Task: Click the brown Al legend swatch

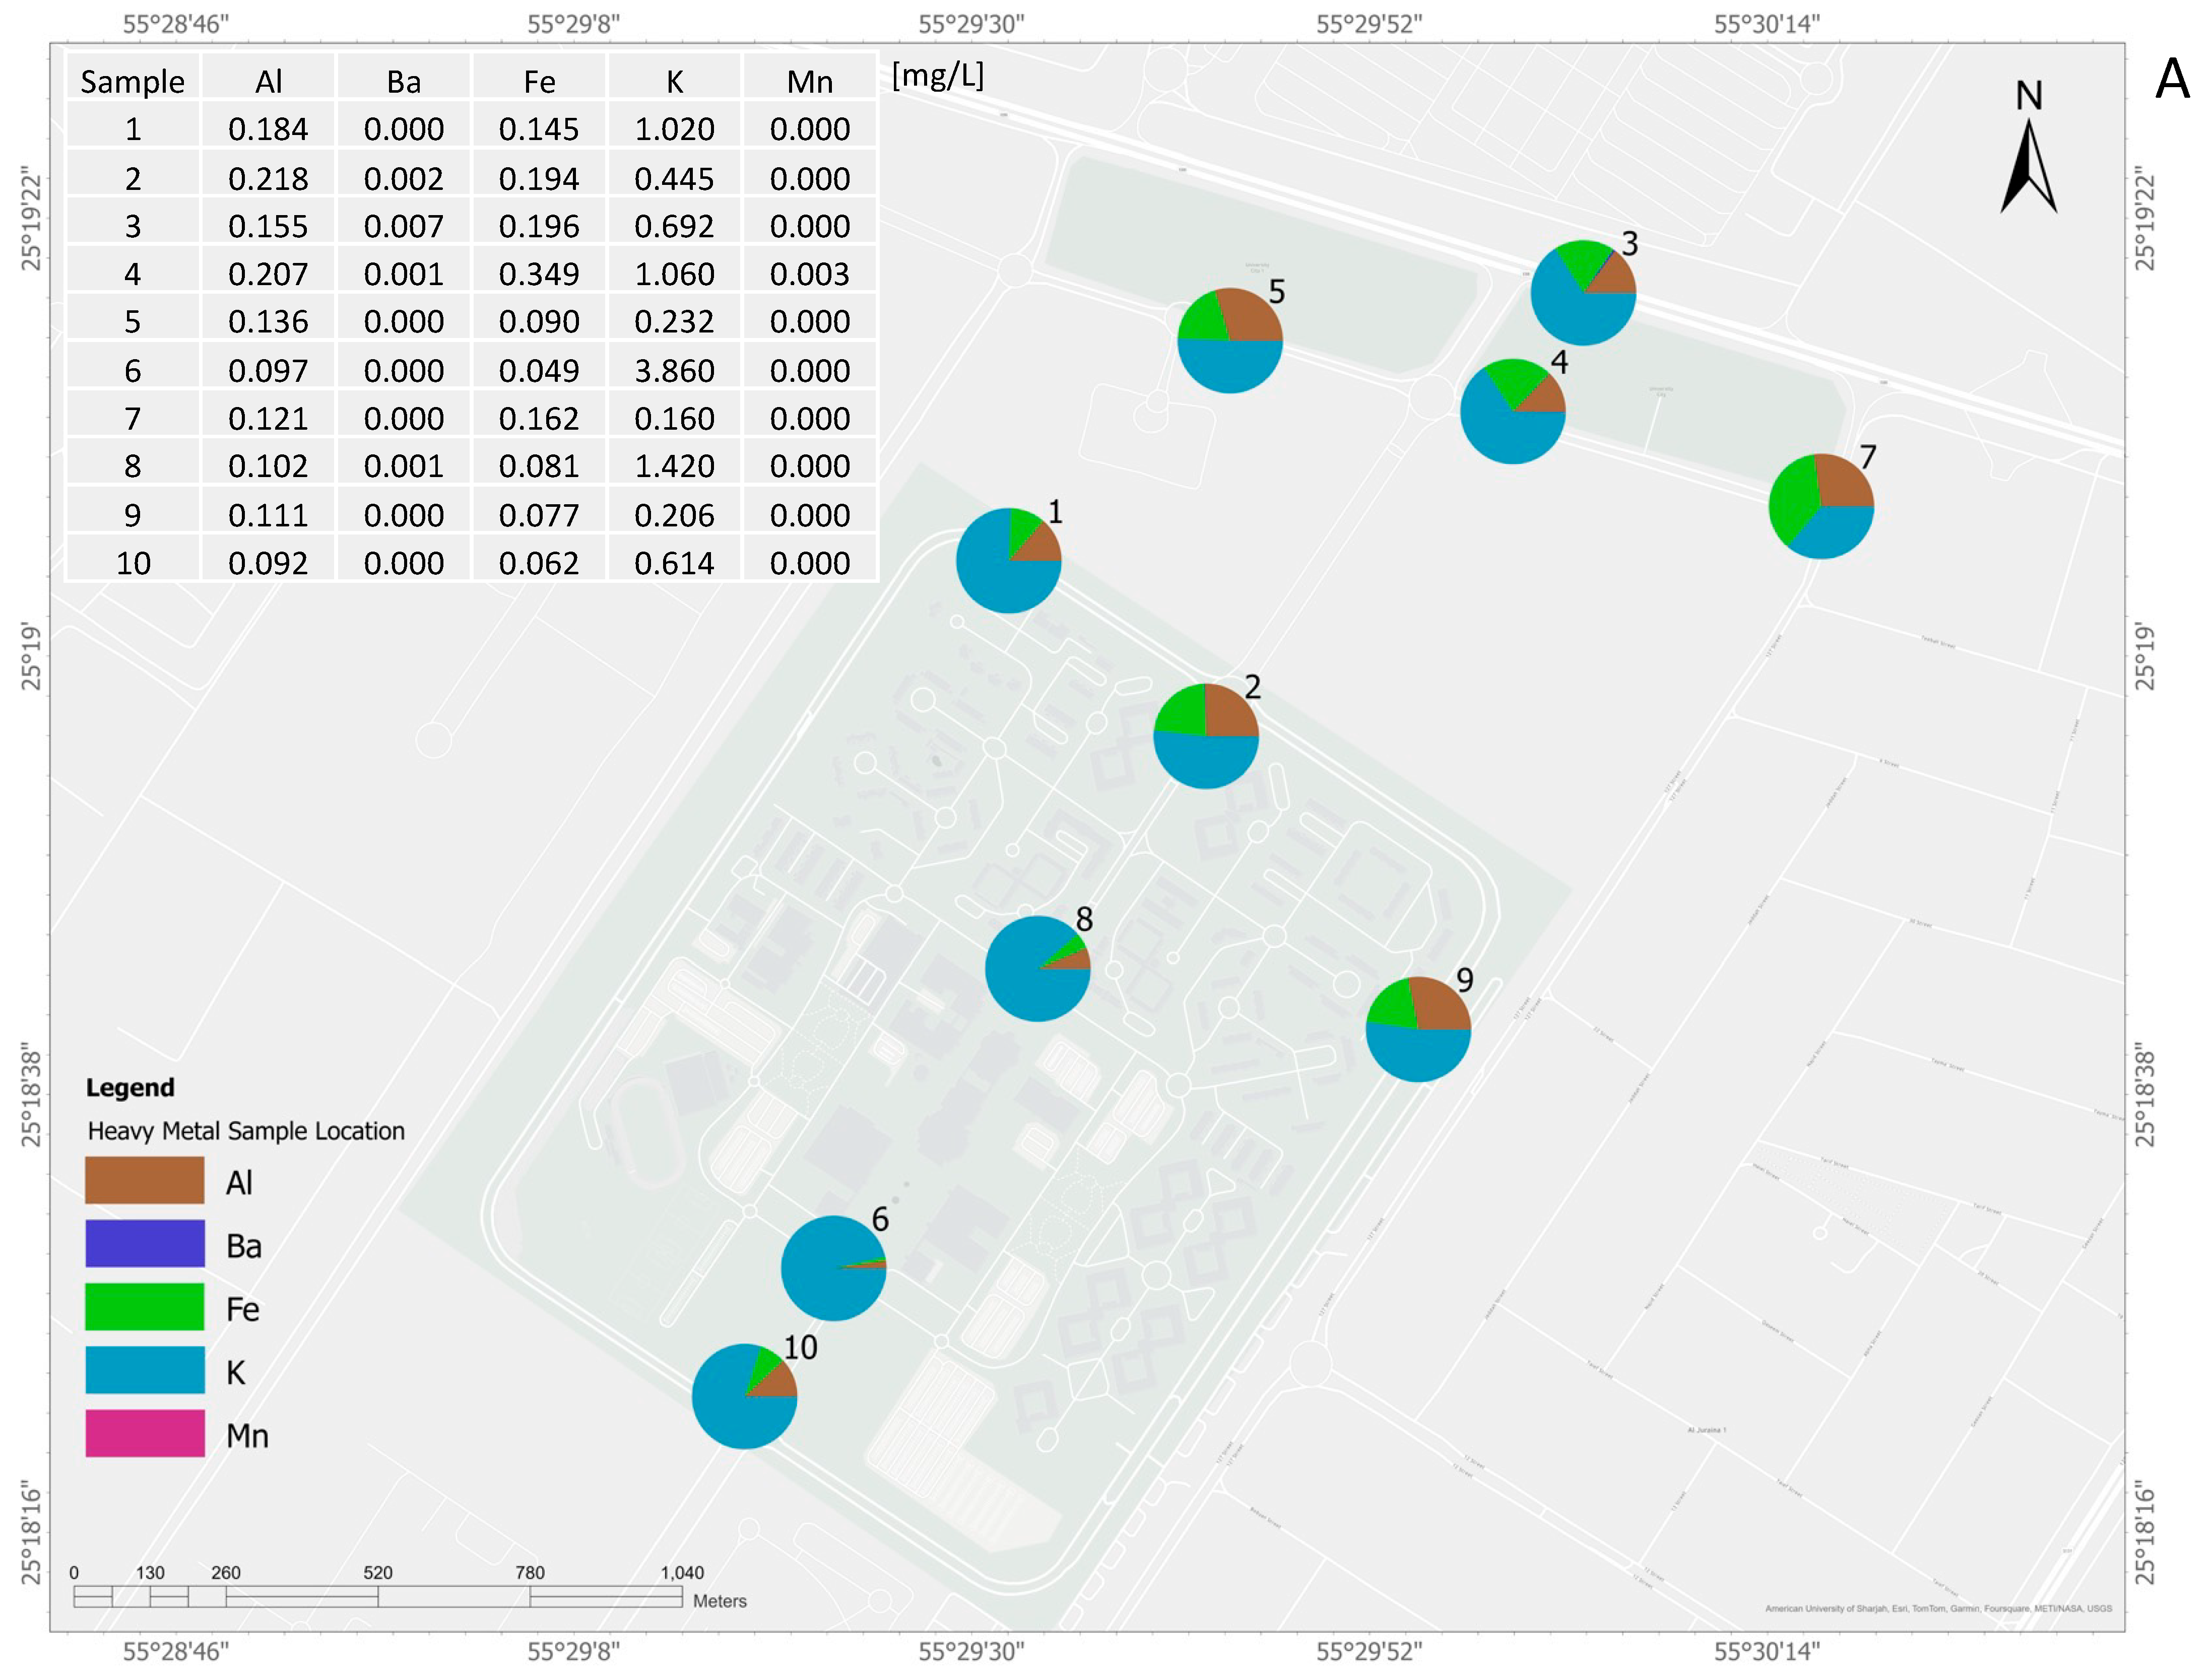Action: click(145, 1180)
